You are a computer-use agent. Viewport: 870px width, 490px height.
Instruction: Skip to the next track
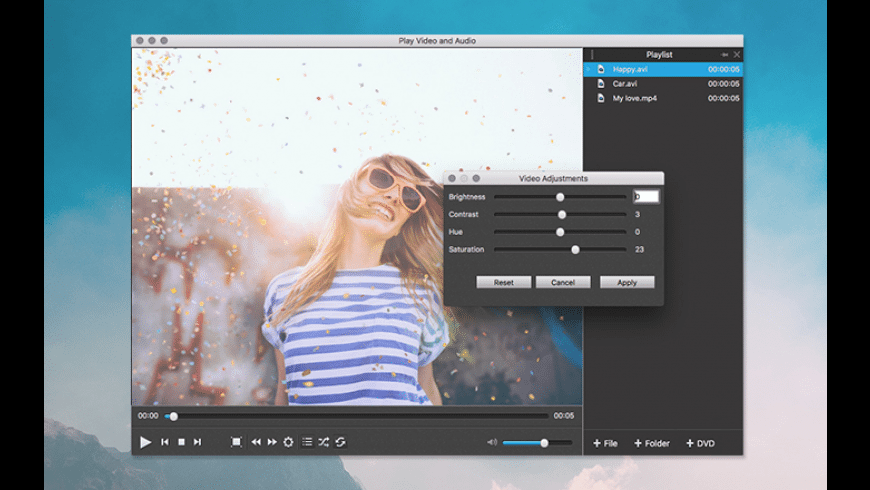click(x=197, y=442)
